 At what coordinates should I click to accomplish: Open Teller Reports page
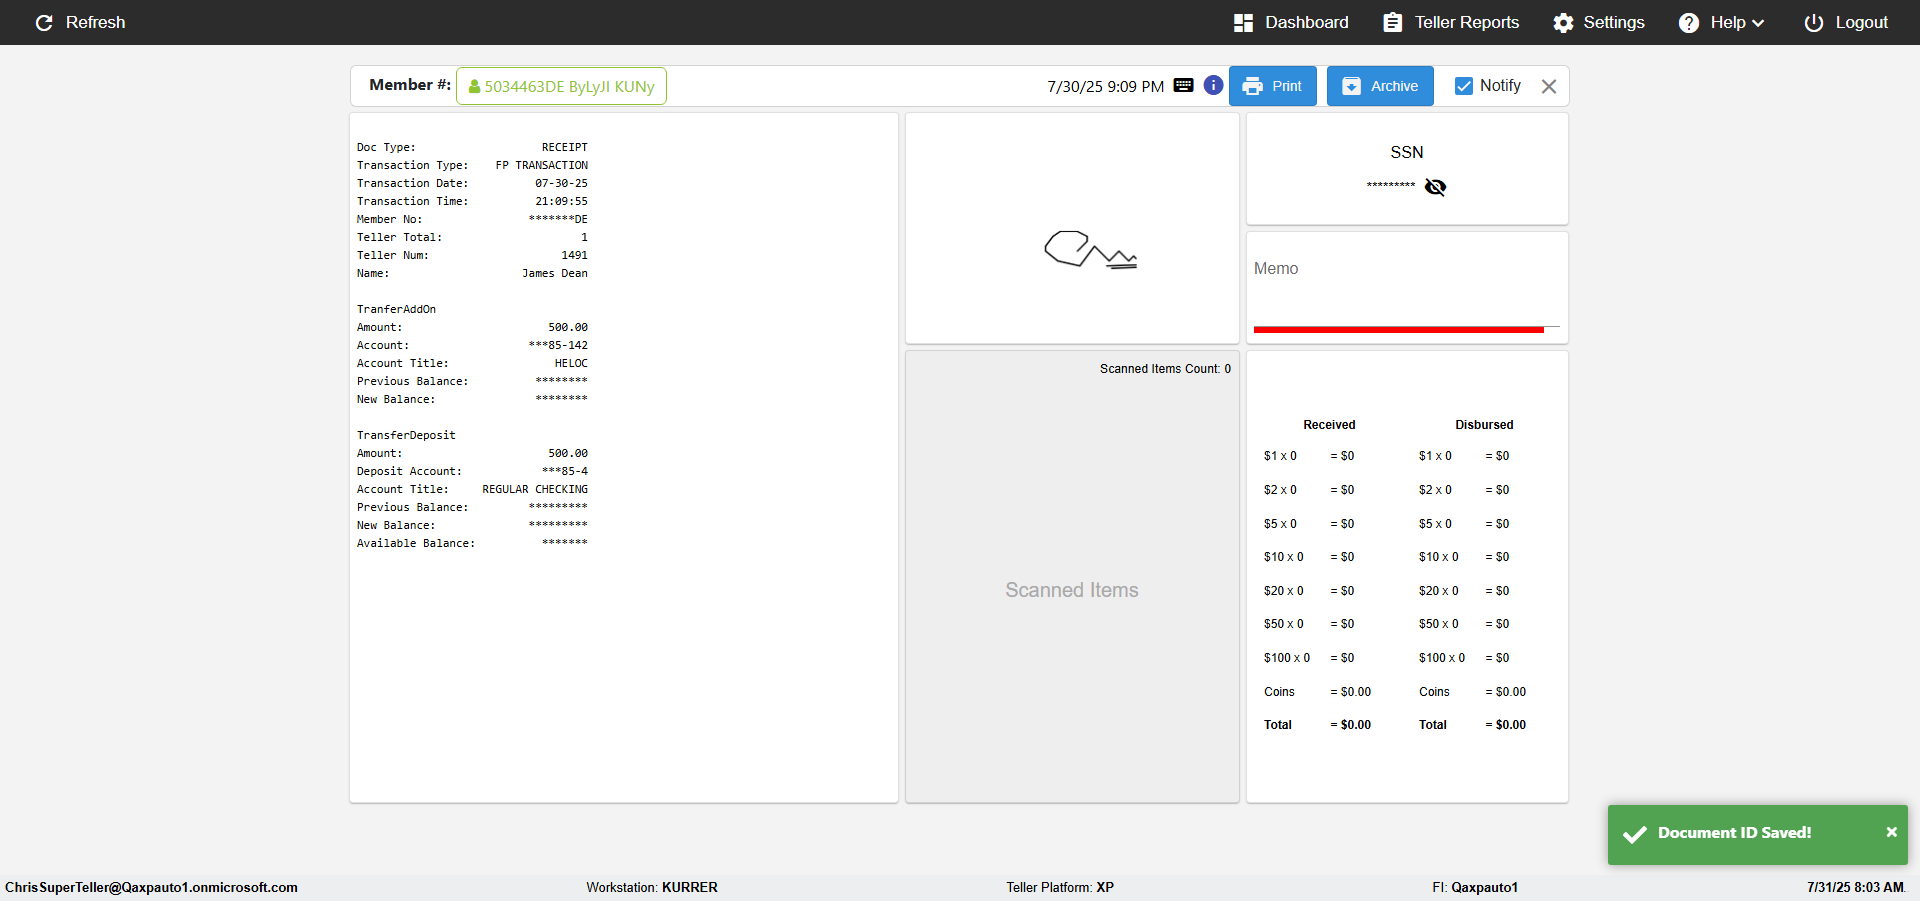[x=1450, y=22]
